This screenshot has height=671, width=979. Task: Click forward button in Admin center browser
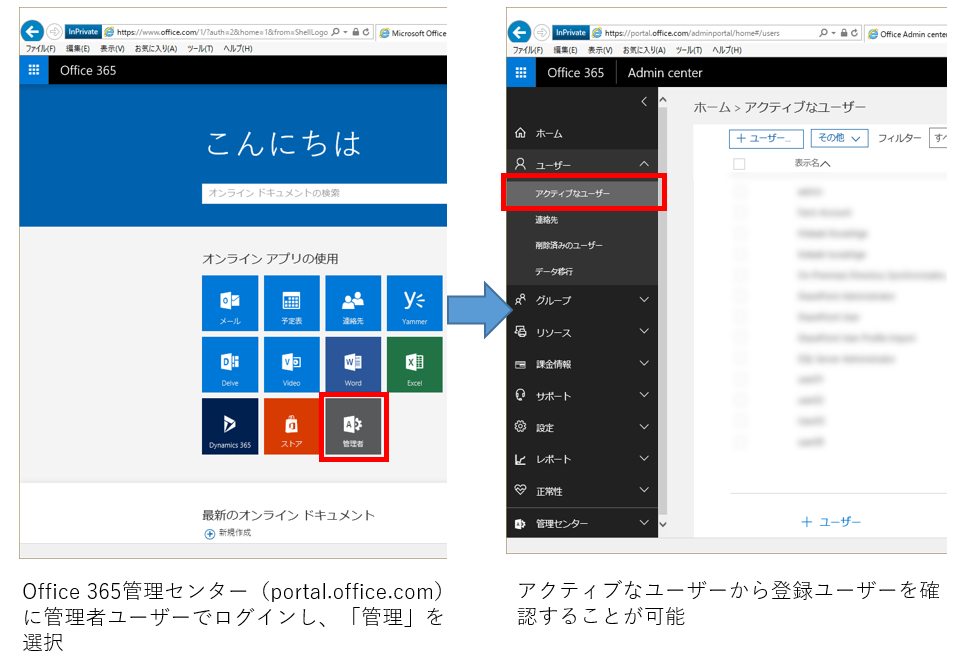[x=542, y=32]
